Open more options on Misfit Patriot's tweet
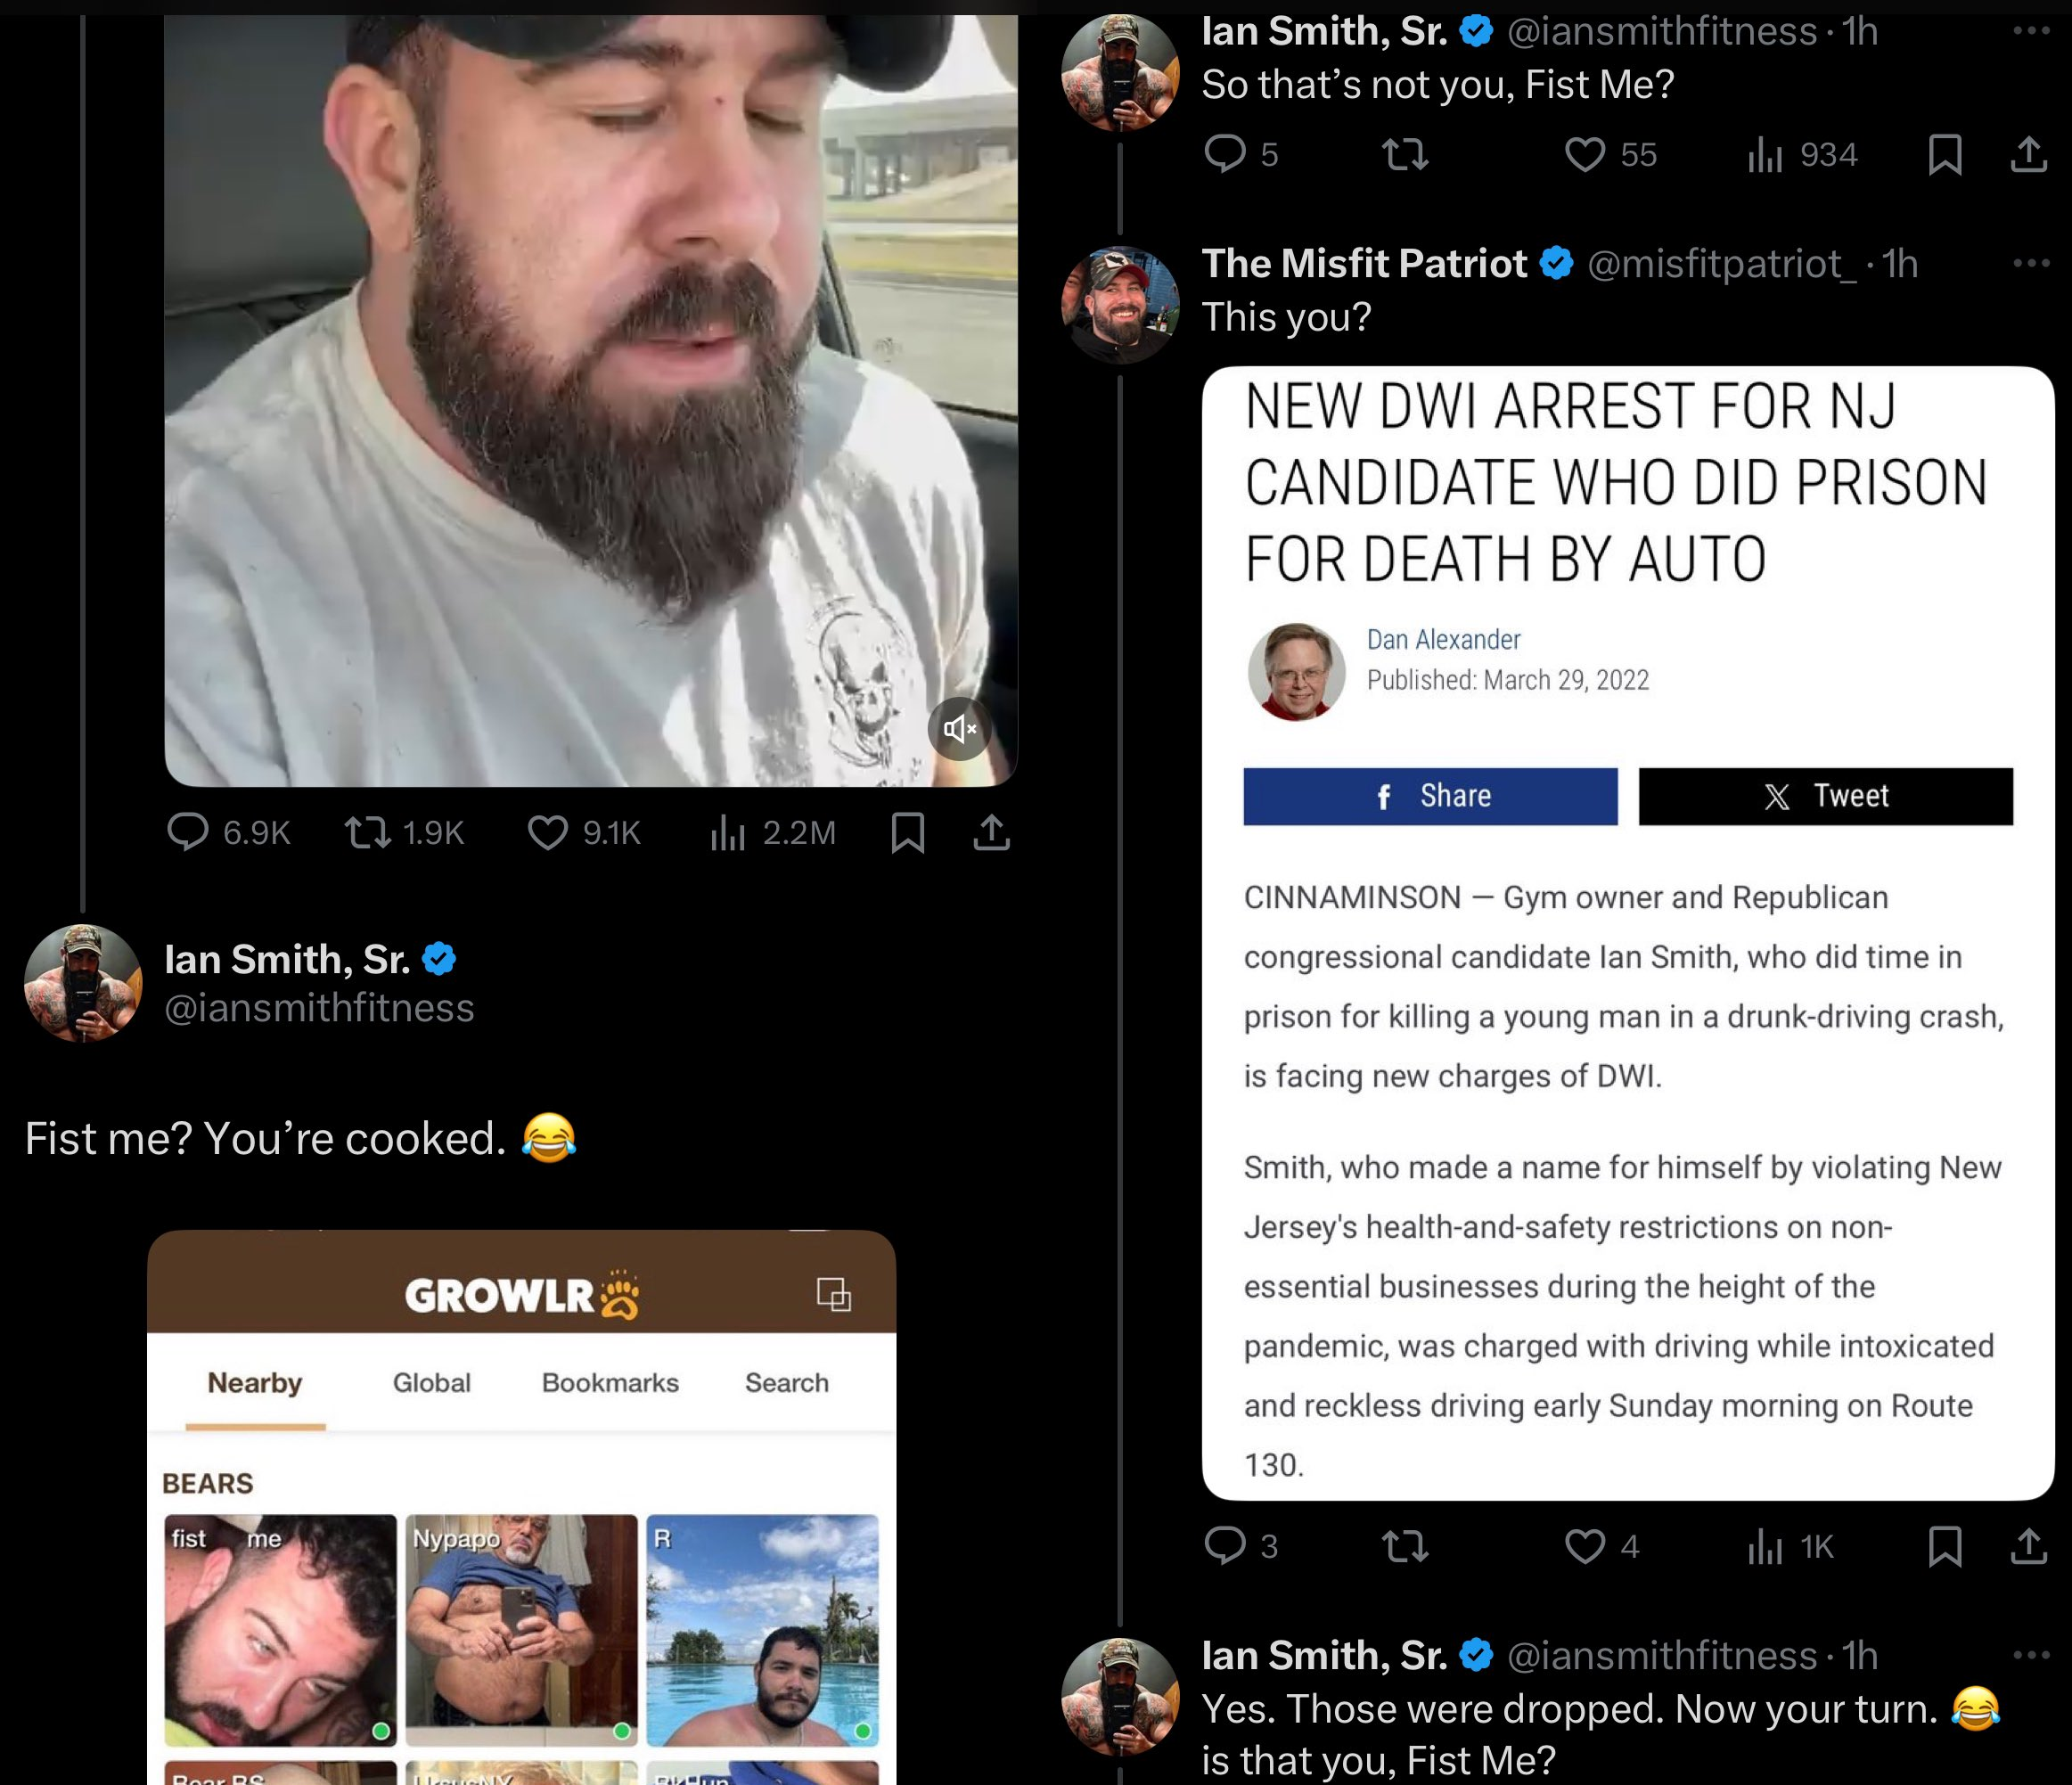 tap(2031, 263)
